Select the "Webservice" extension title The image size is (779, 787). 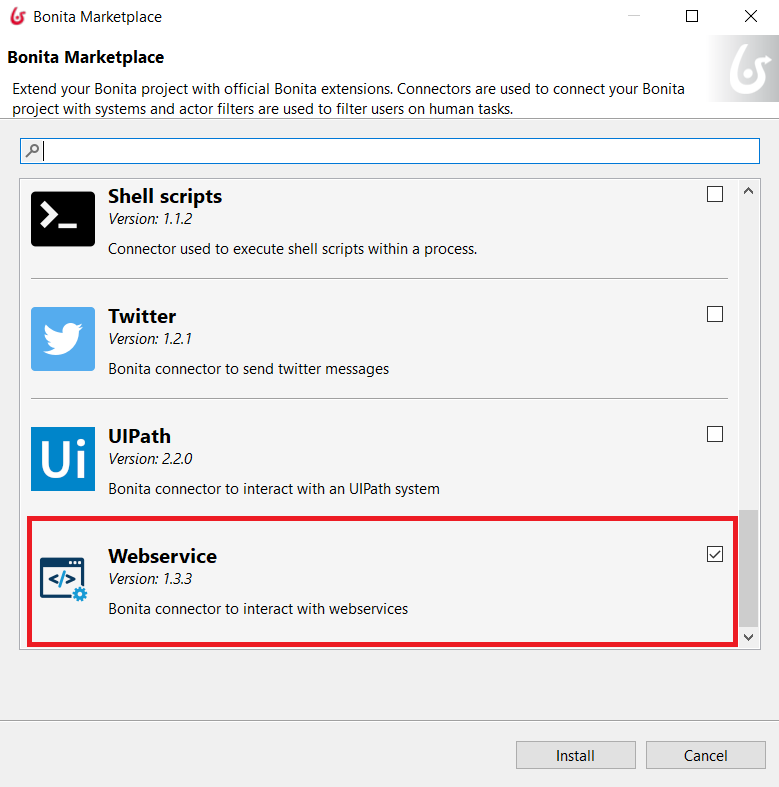[163, 556]
